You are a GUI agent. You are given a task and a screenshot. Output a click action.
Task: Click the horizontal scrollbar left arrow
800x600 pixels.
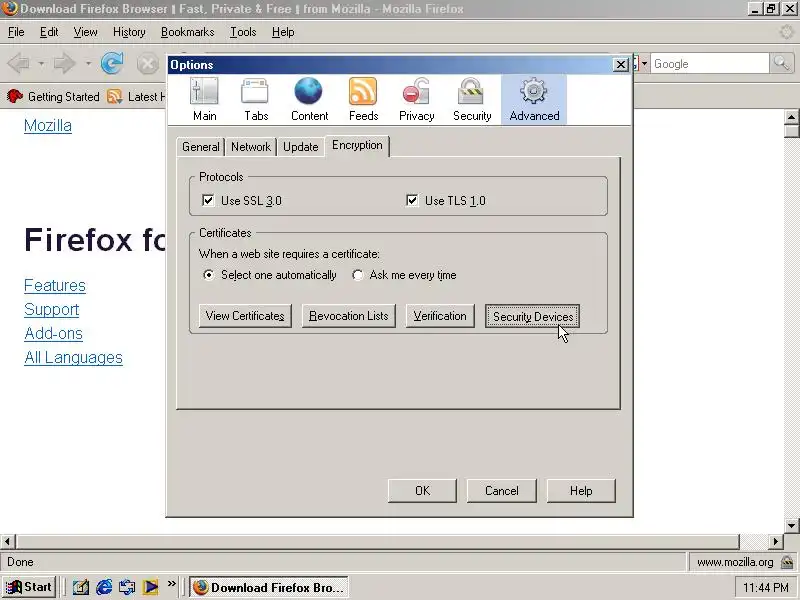tap(7, 541)
